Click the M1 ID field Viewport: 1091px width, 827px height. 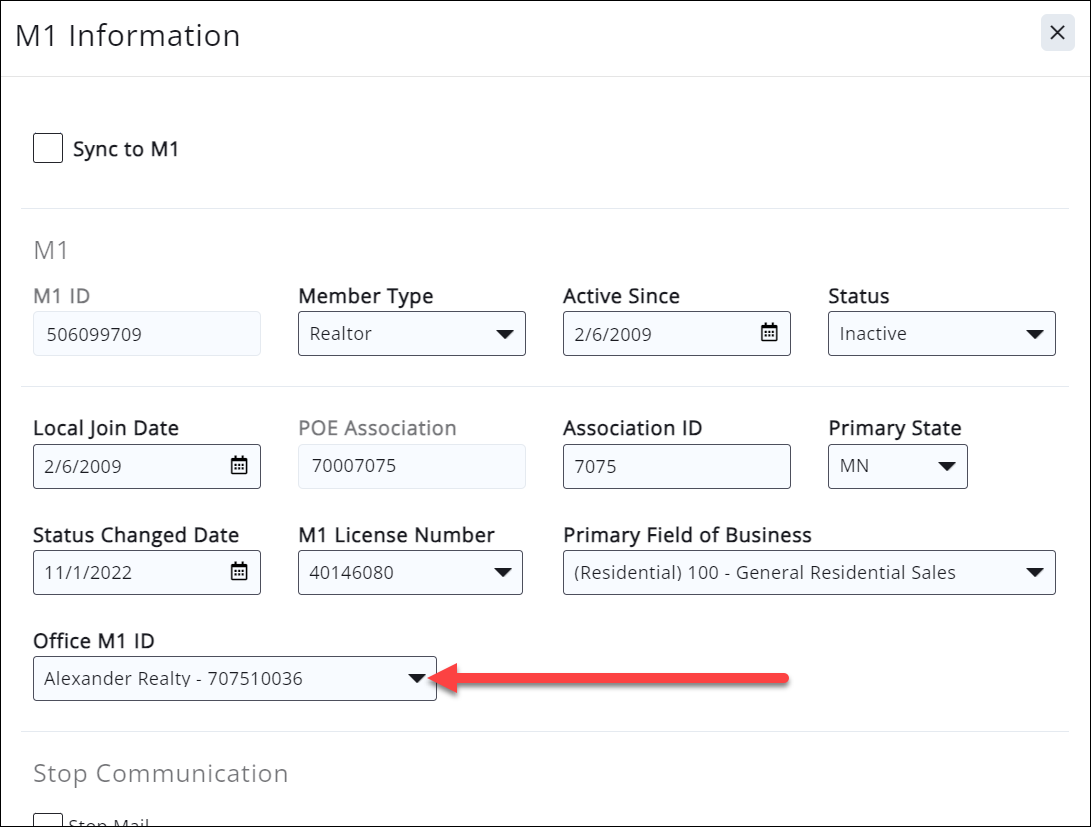click(146, 334)
